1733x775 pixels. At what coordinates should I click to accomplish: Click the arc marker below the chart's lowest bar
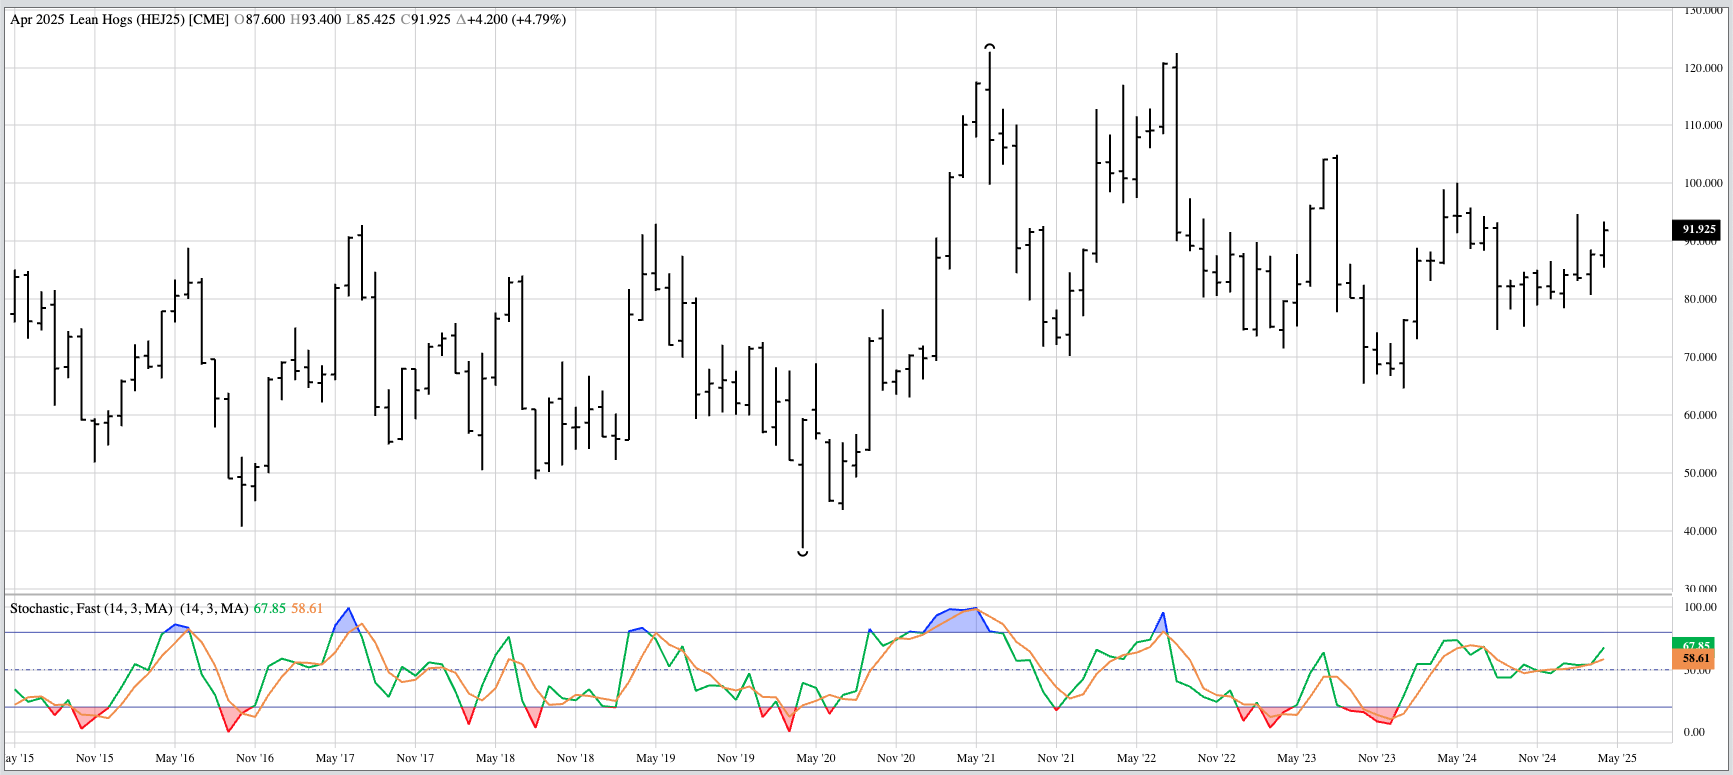(802, 553)
